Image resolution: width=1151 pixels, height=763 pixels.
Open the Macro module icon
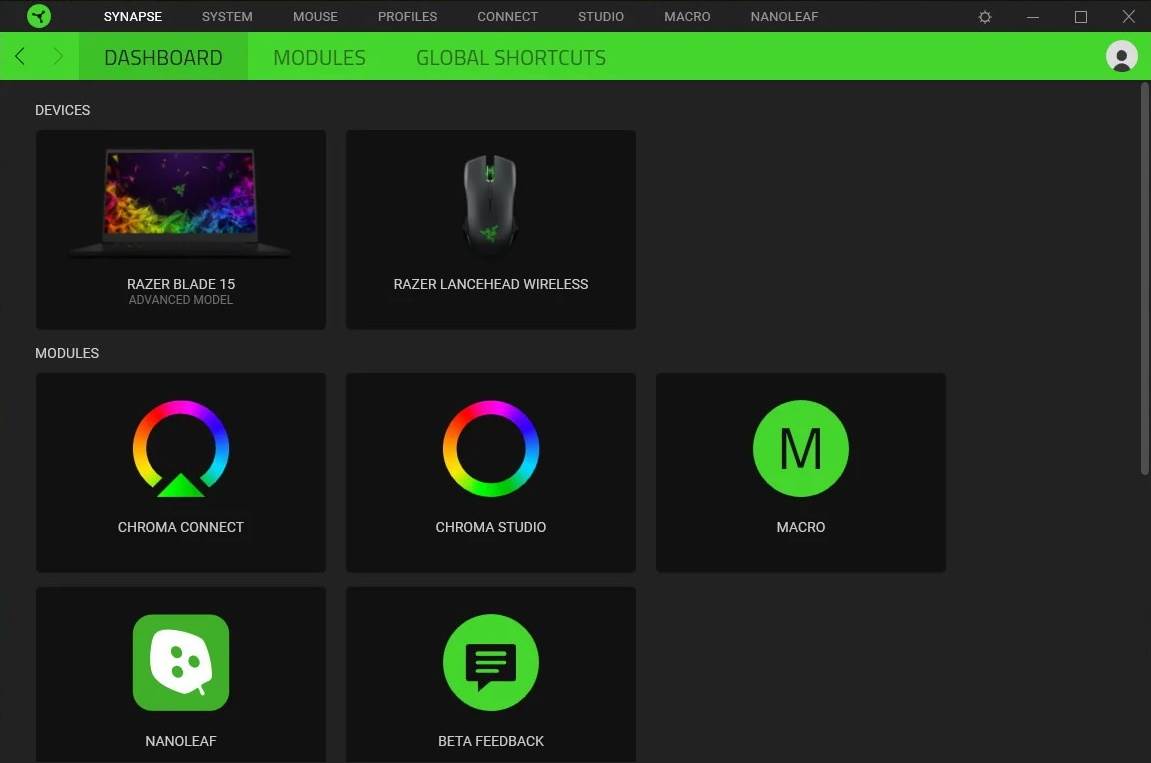pyautogui.click(x=800, y=449)
